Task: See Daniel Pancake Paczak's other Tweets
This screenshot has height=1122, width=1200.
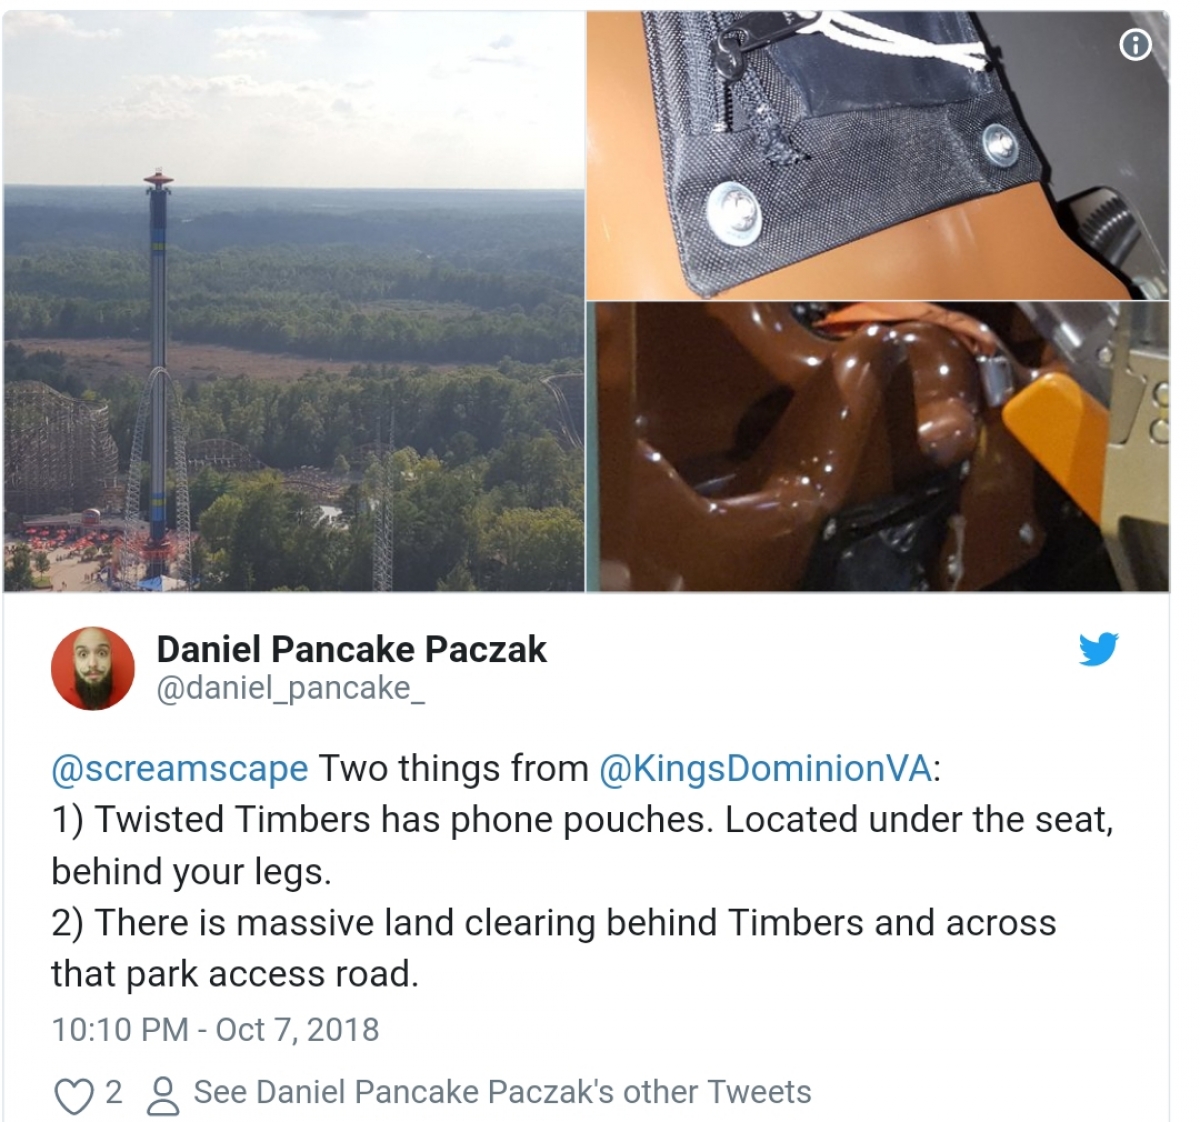Action: point(502,1092)
